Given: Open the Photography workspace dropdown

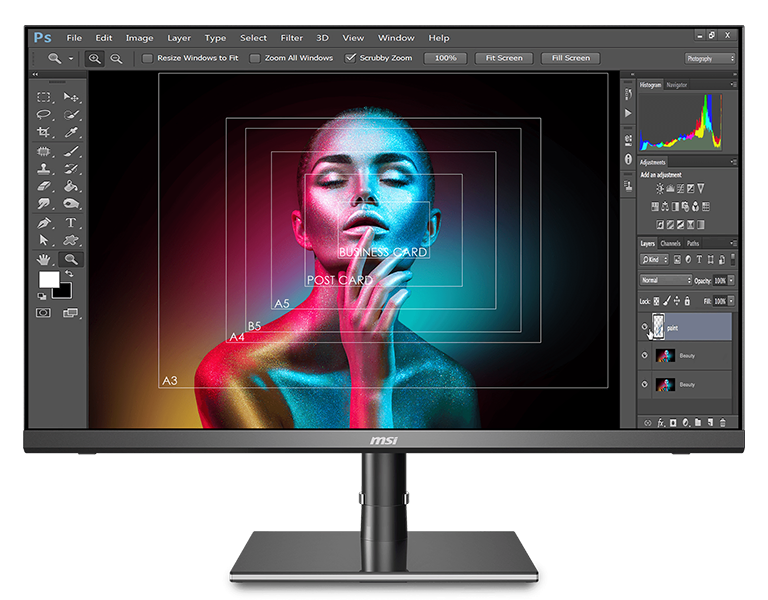Looking at the screenshot, I should pos(710,59).
